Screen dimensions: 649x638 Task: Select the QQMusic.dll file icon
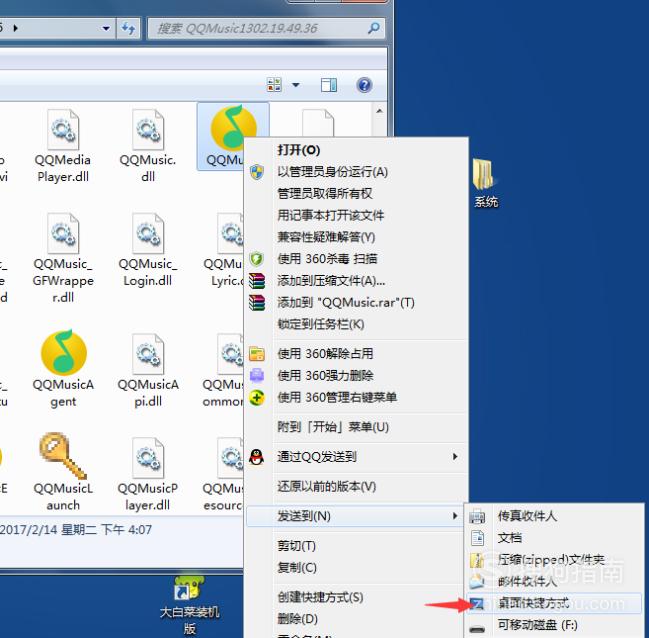[148, 129]
